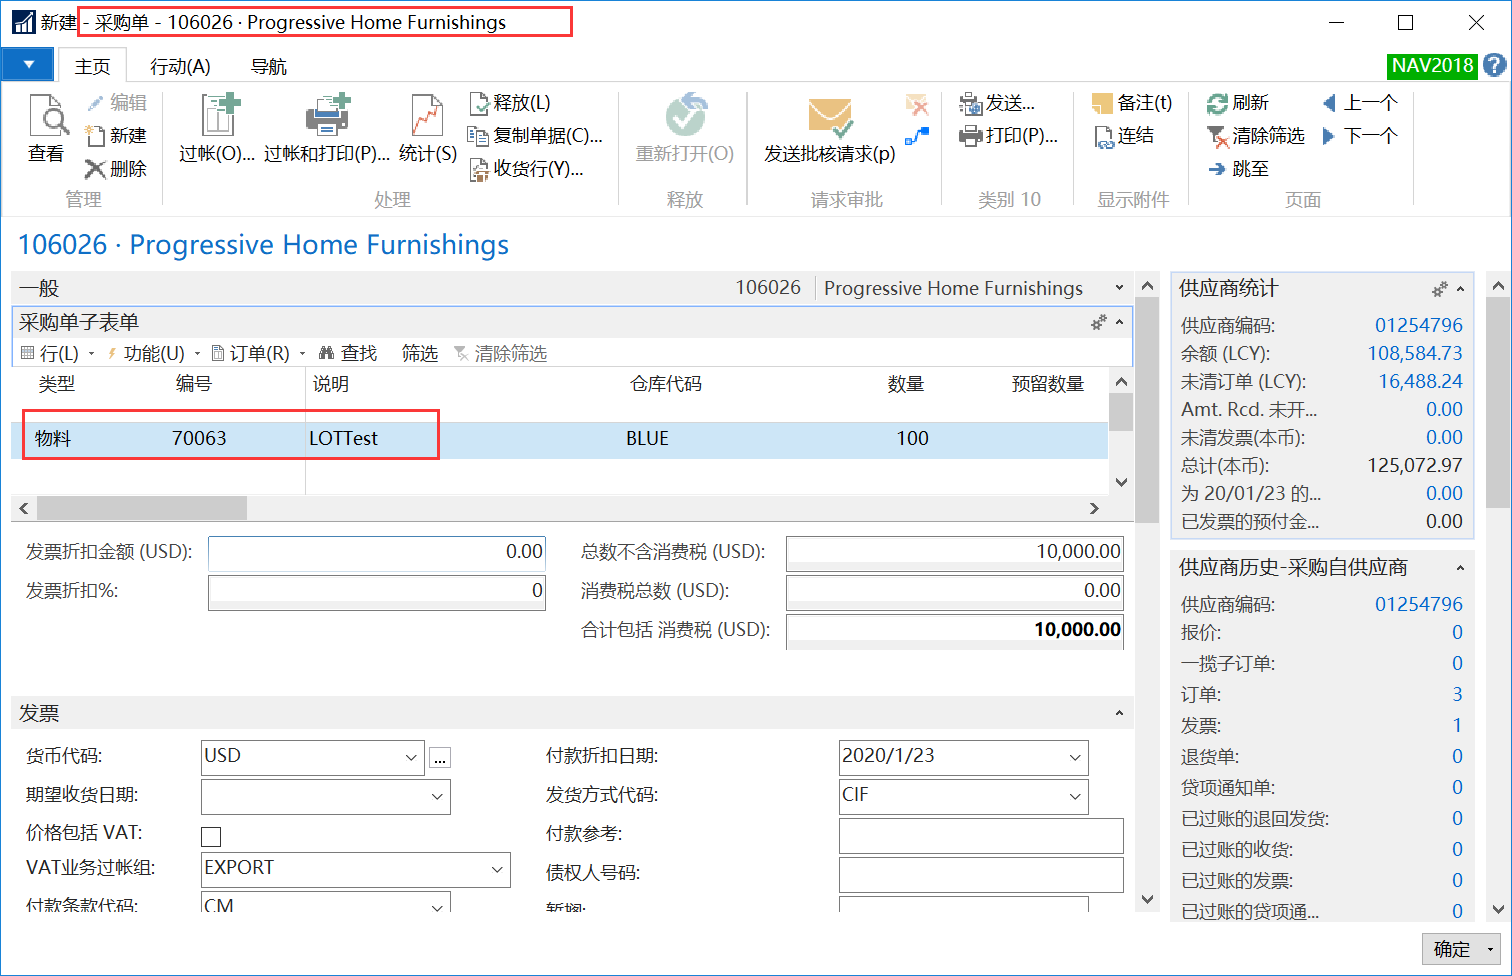Click the 刷新 refresh icon
1512x976 pixels.
pyautogui.click(x=1217, y=103)
